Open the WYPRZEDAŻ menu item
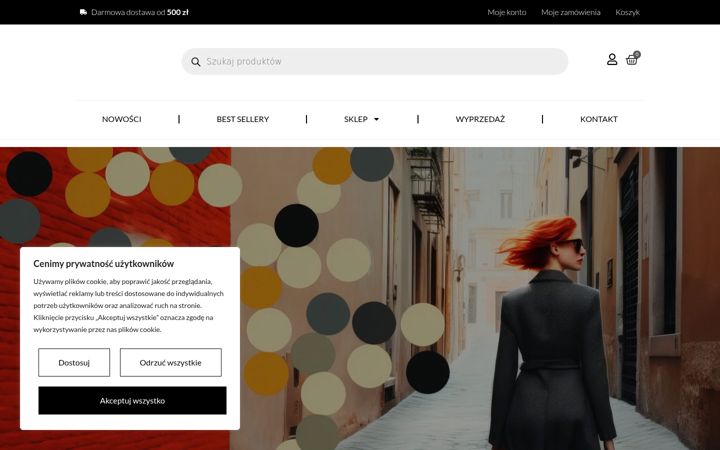The width and height of the screenshot is (720, 450). [480, 119]
